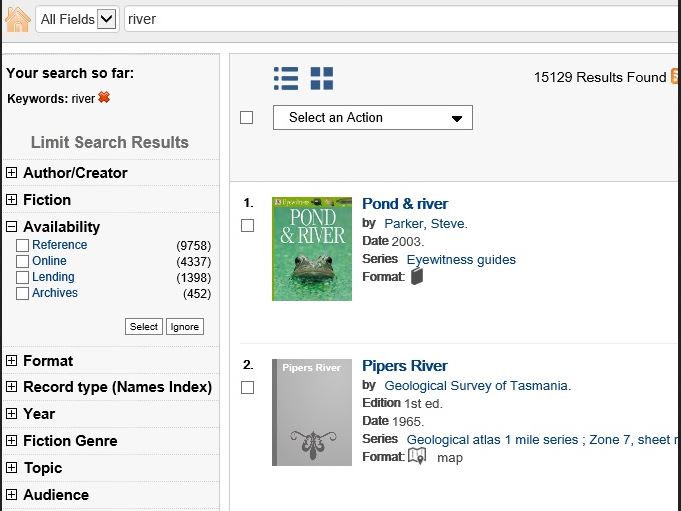Screen dimensions: 681x511
Task: Open the Pipers River title link
Action: click(404, 366)
